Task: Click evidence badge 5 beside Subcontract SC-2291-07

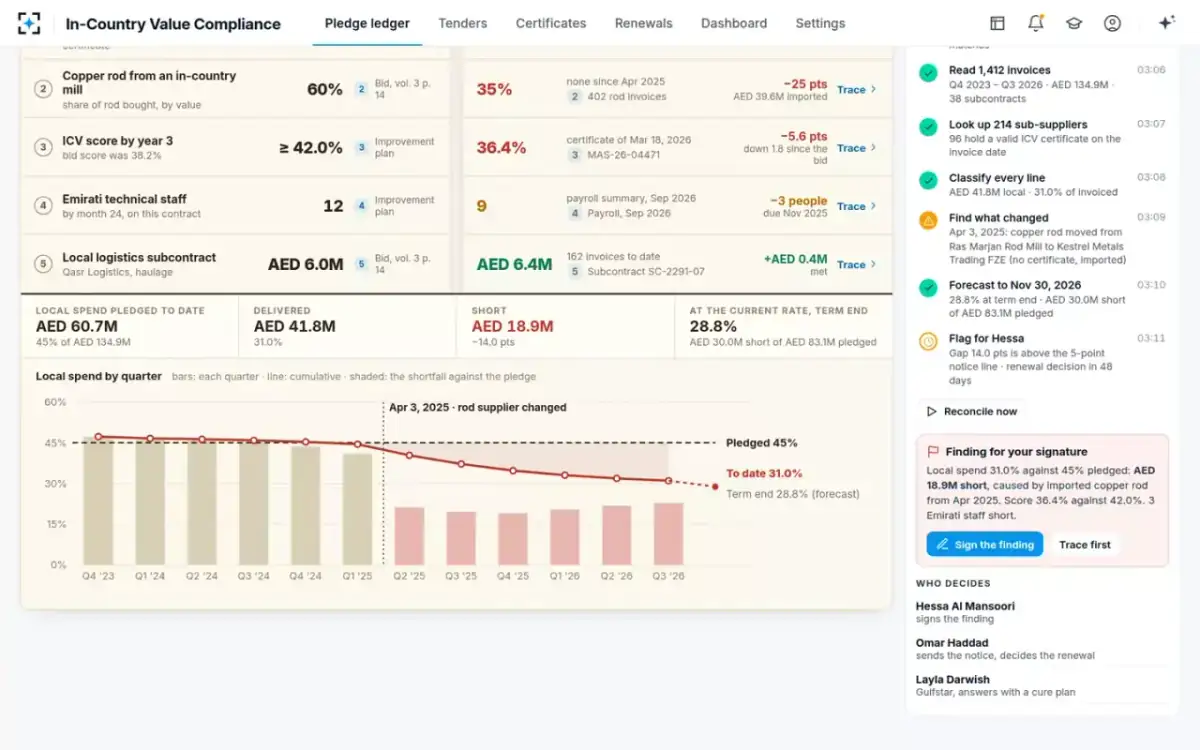Action: coord(574,272)
